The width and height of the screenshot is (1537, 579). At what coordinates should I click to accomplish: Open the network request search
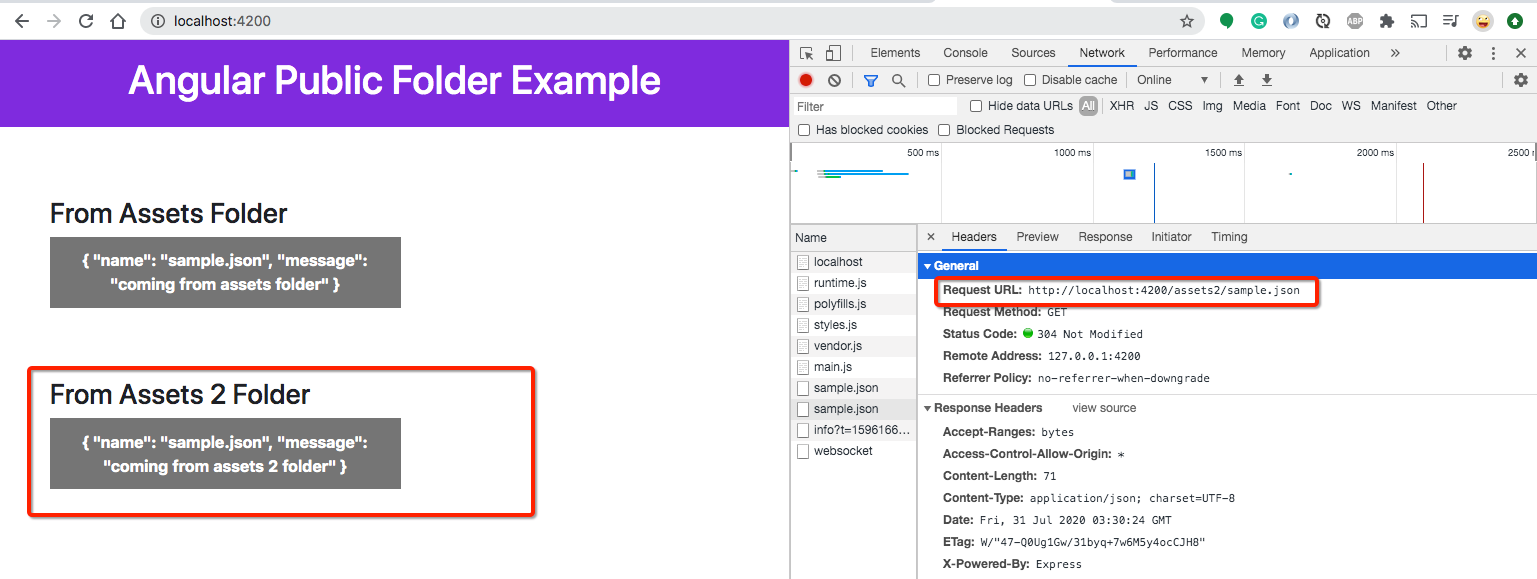click(896, 79)
